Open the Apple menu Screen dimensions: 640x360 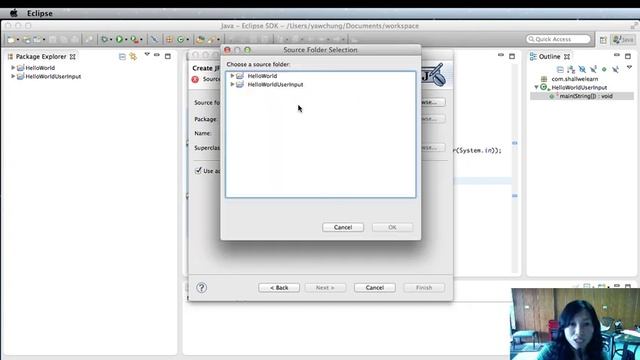coord(13,13)
